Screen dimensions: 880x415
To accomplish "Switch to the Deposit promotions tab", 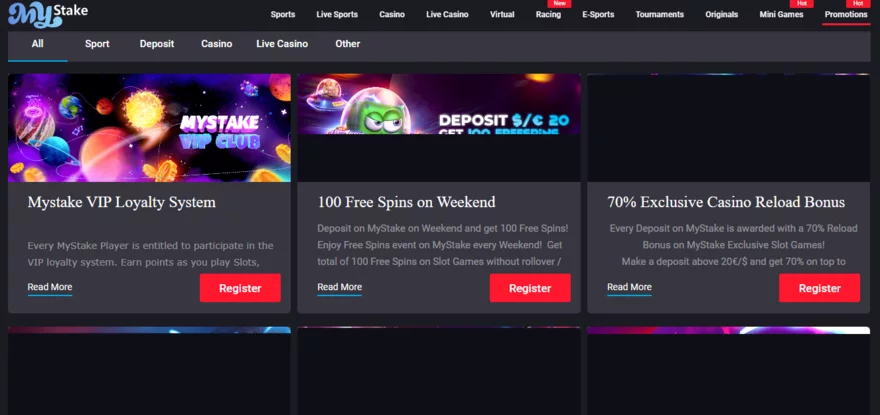I will coord(157,44).
